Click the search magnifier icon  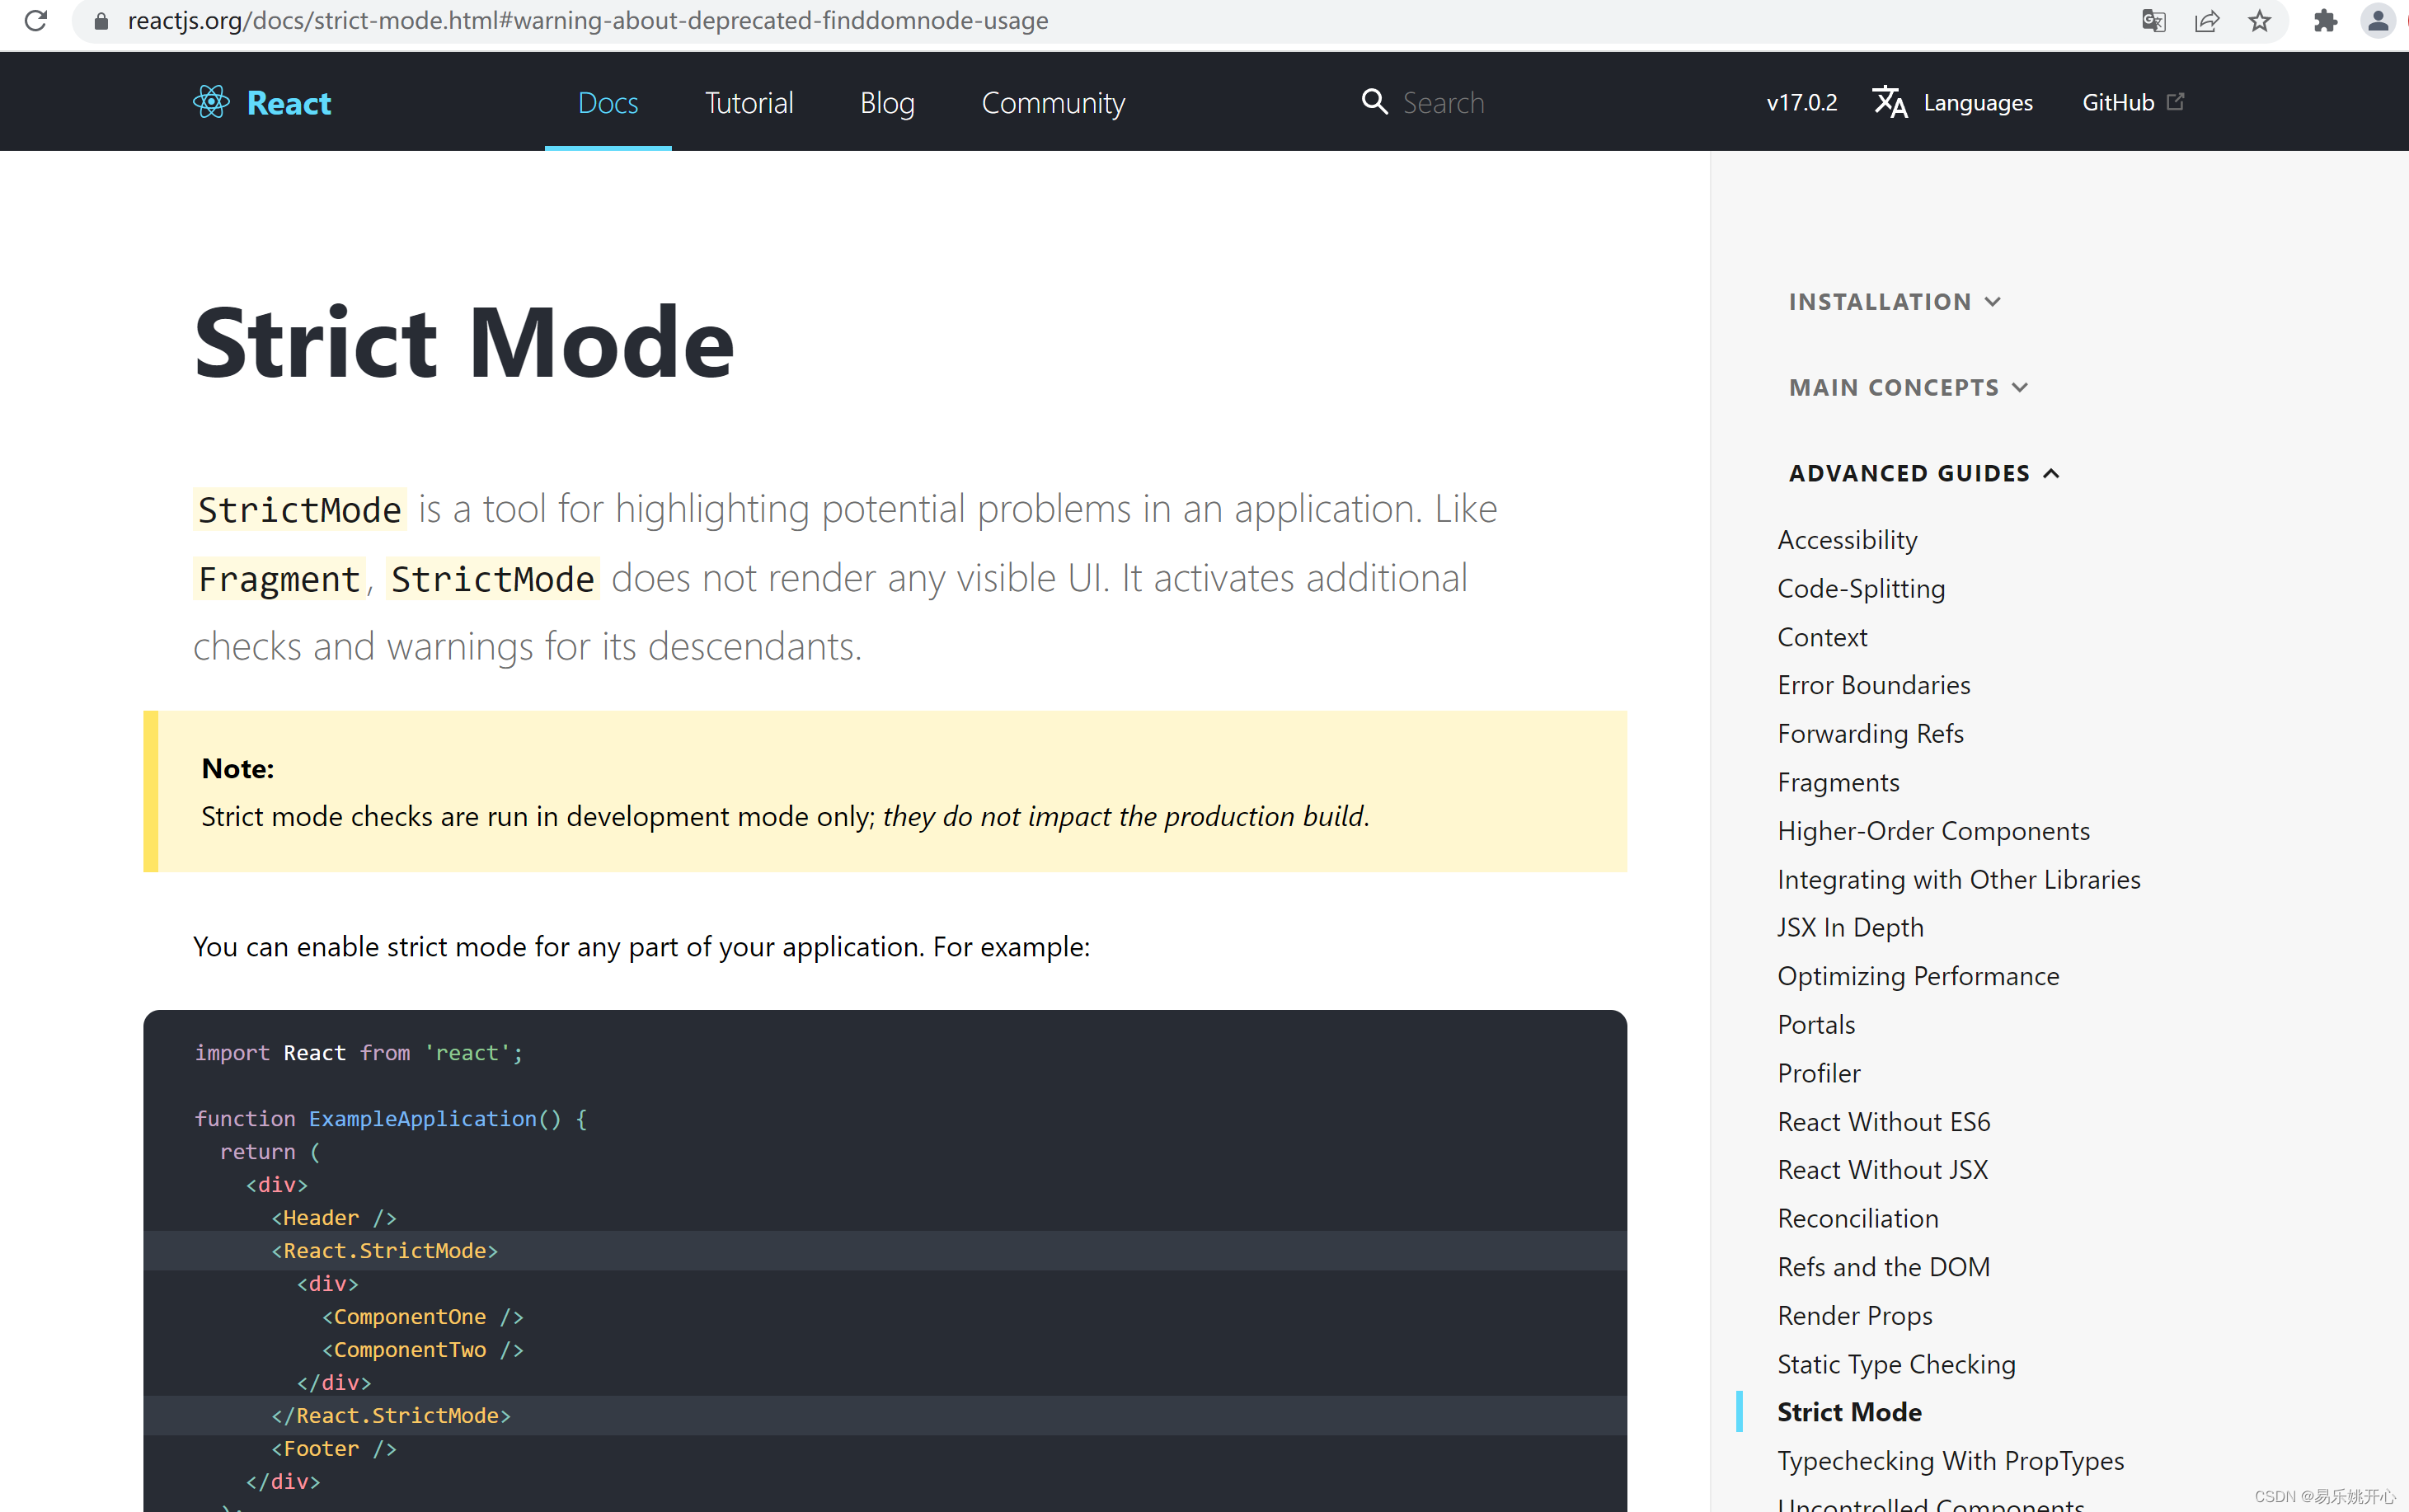coord(1374,101)
